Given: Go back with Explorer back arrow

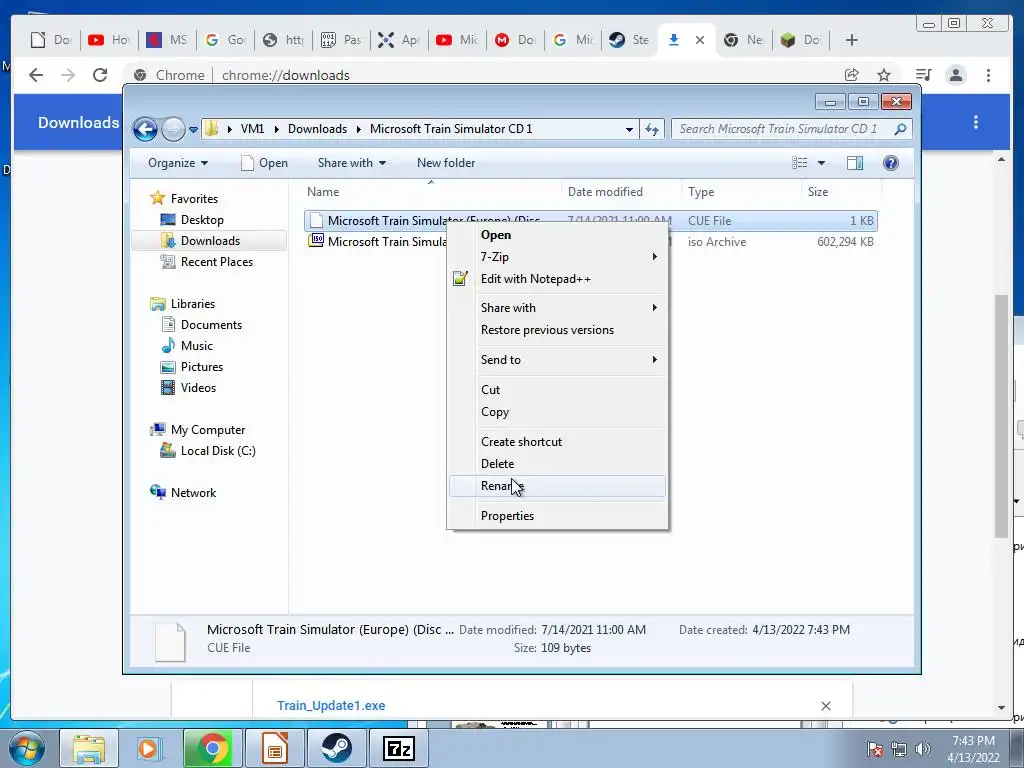Looking at the screenshot, I should [145, 129].
